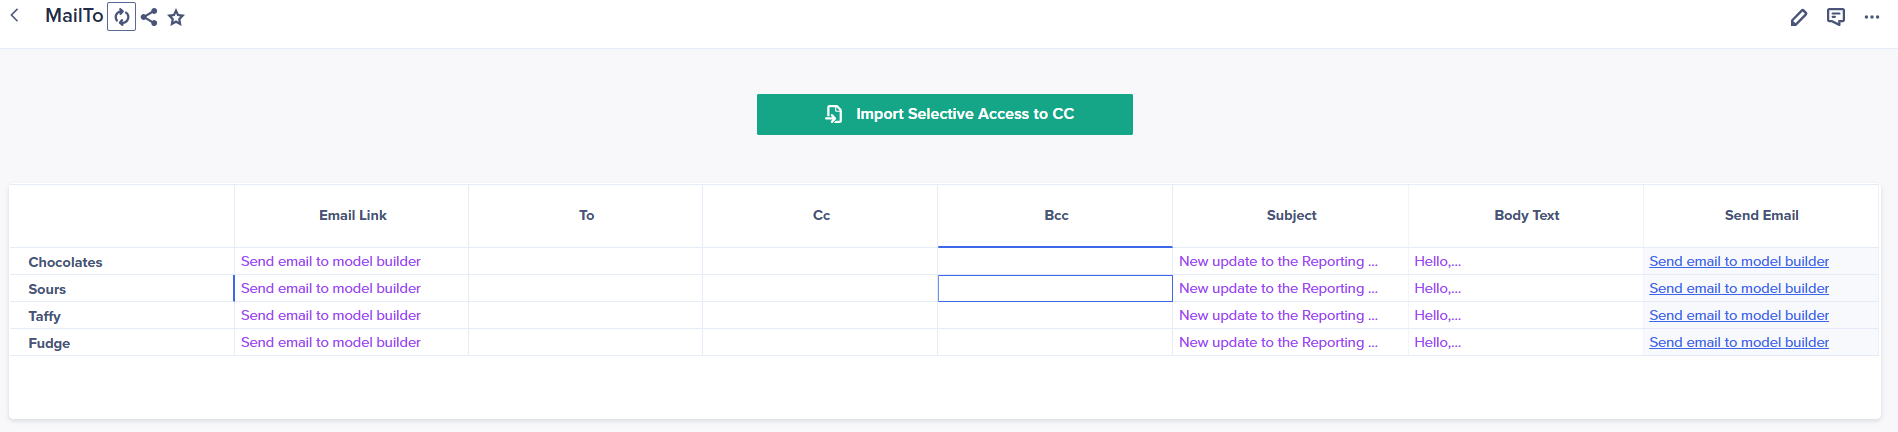Click Import Selective Access to CC button

(944, 114)
